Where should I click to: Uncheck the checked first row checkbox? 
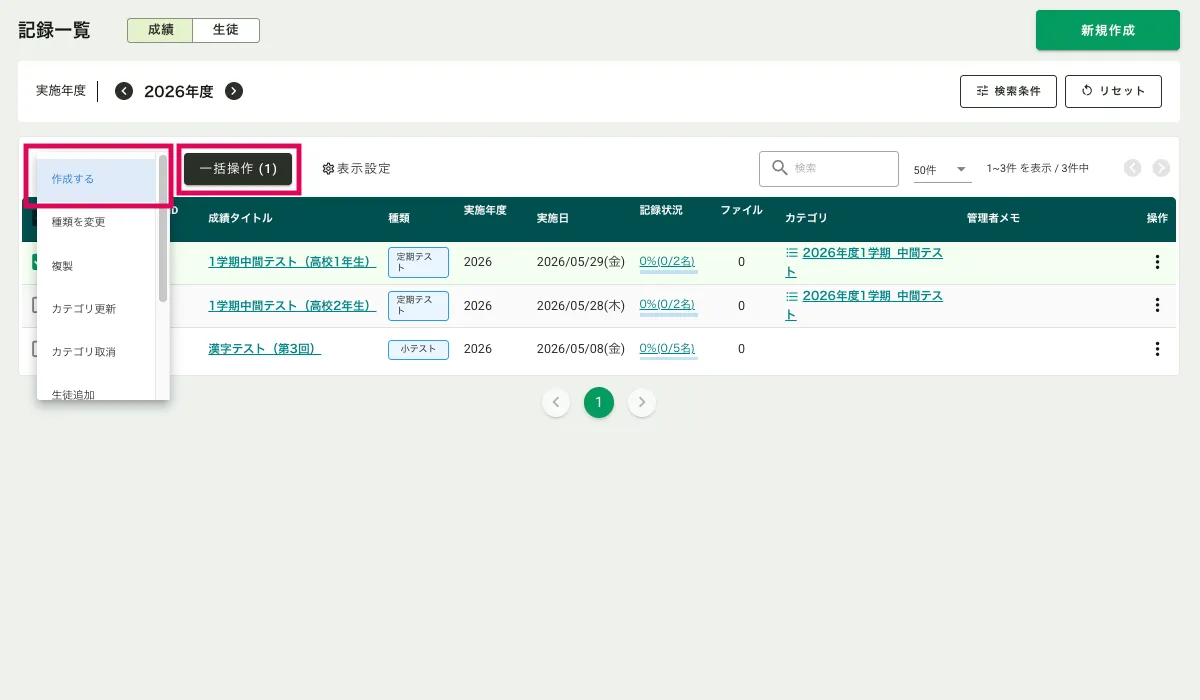click(x=32, y=262)
